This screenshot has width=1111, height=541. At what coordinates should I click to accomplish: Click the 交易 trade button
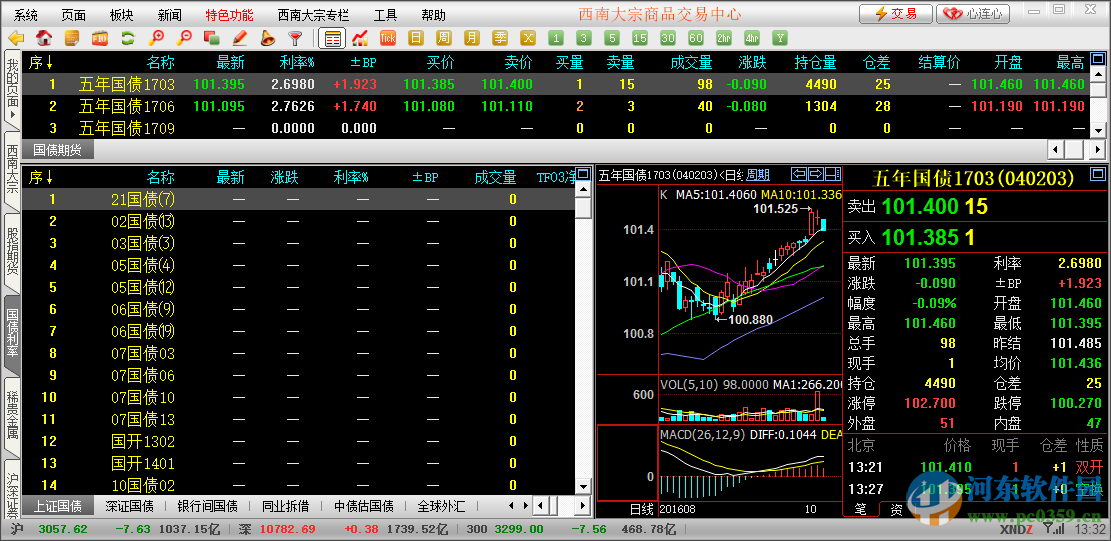[x=896, y=13]
